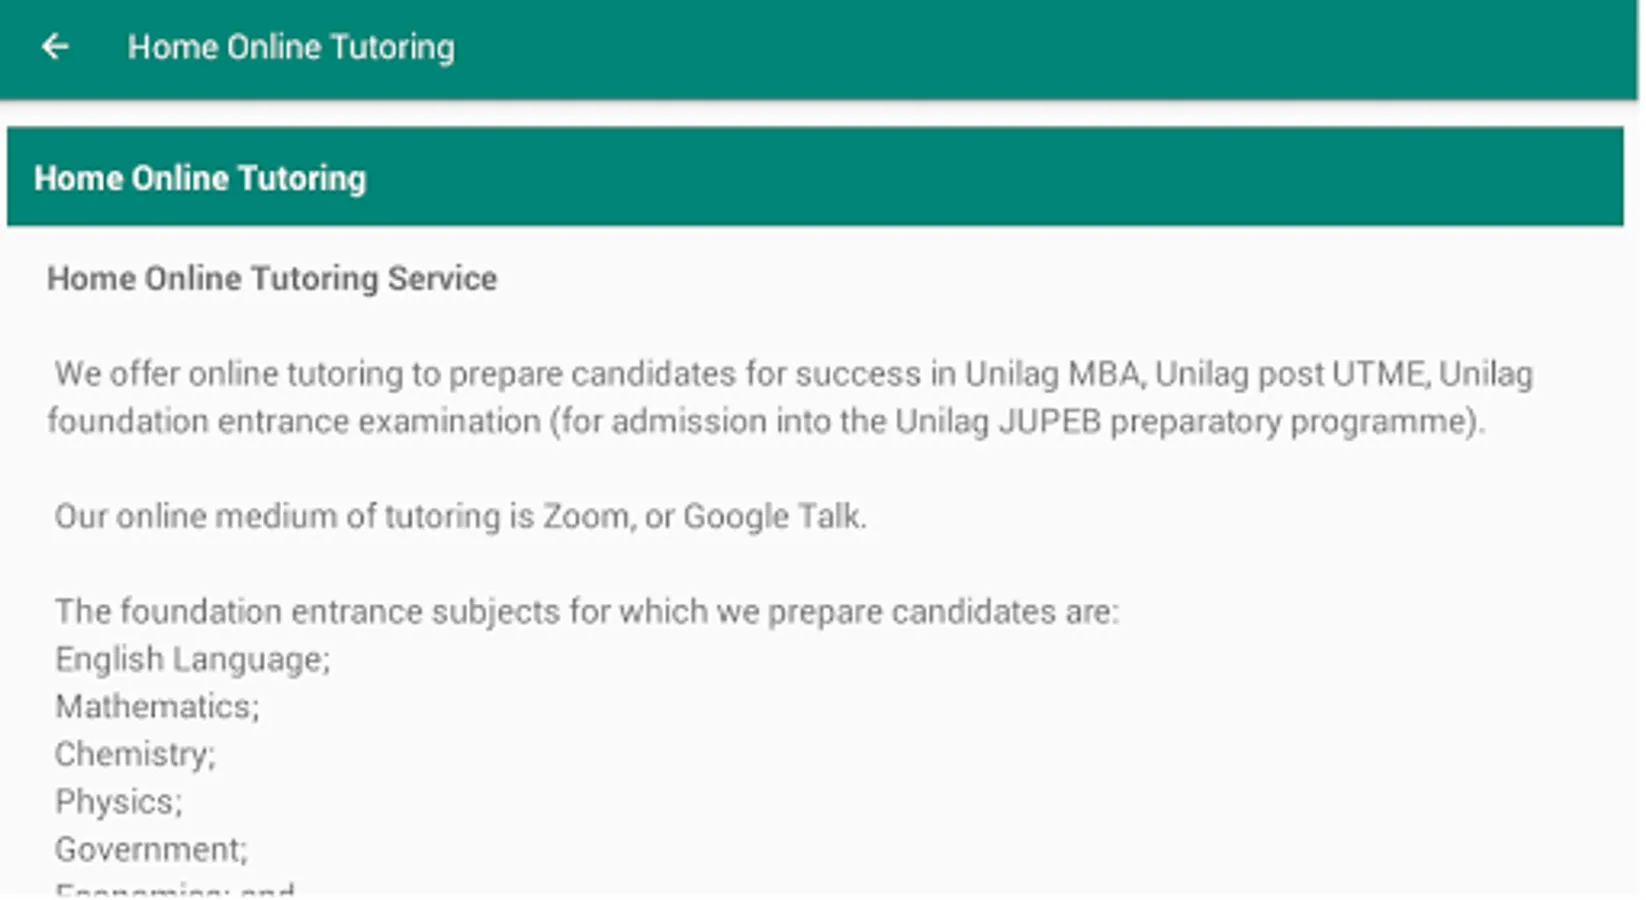Viewport: 1646px width, 900px height.
Task: Click the line starting 'The foundation entrance subjects'
Action: [x=586, y=611]
